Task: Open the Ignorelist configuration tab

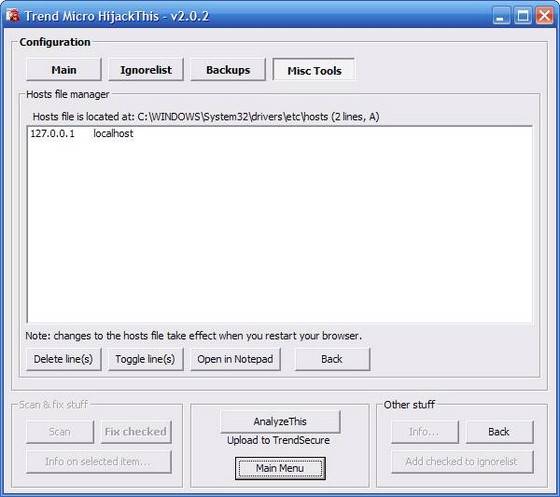Action: click(146, 70)
